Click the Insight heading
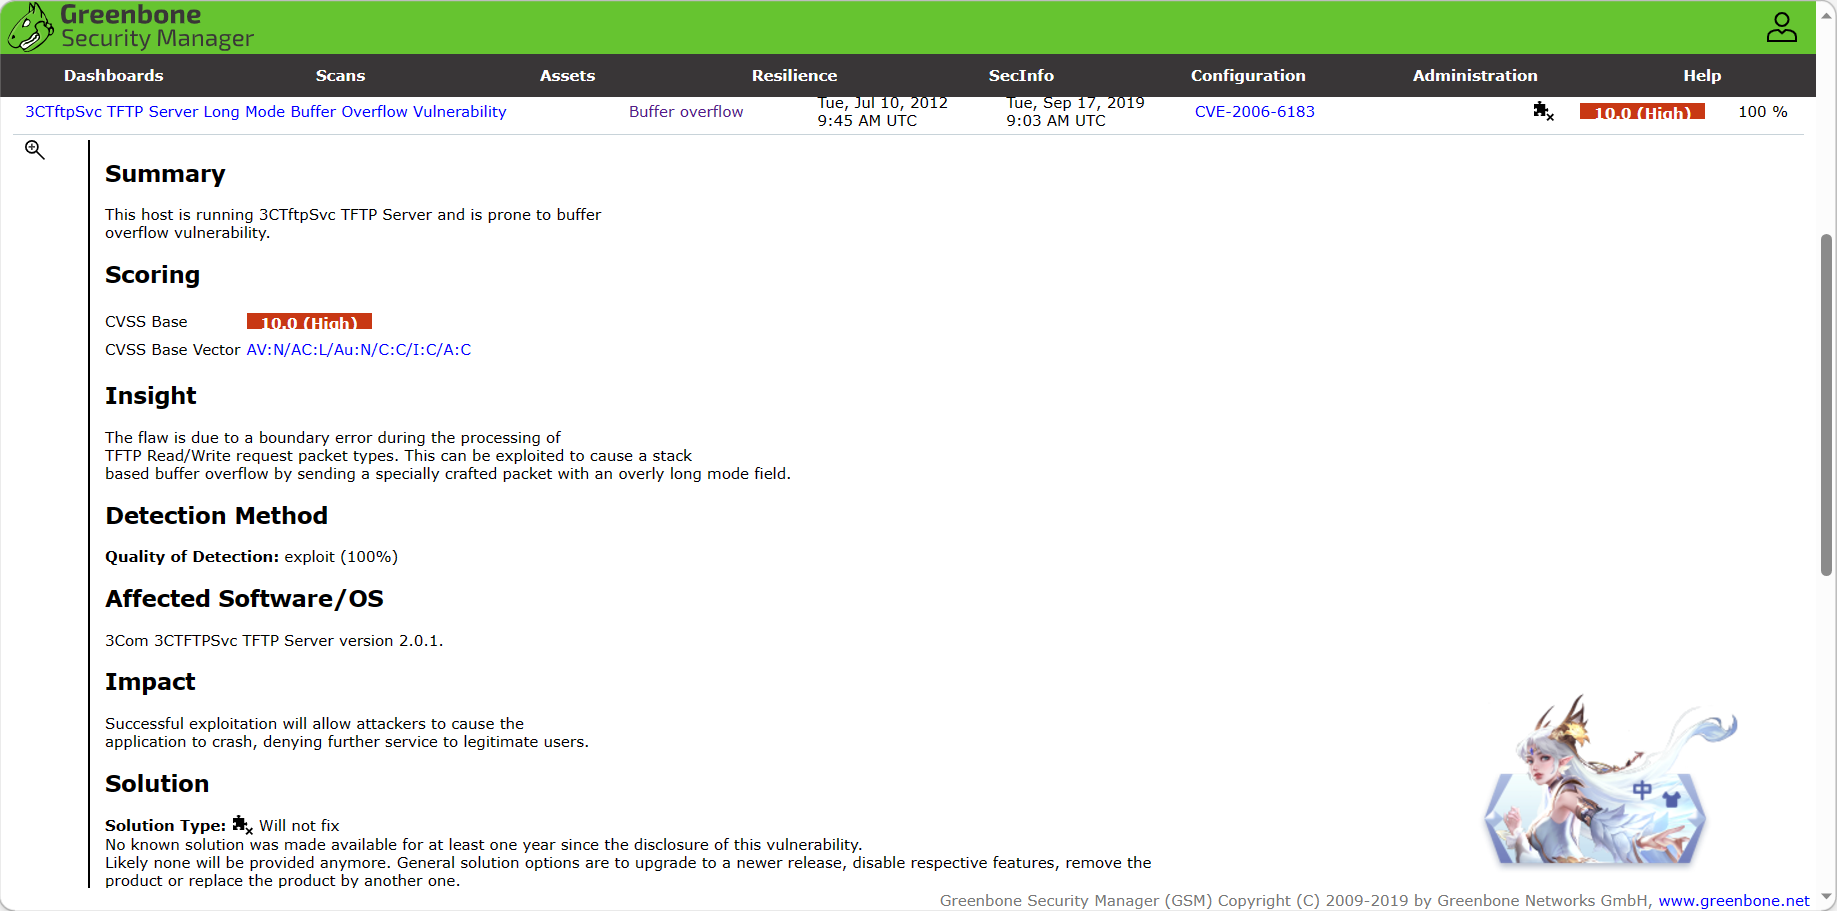The height and width of the screenshot is (911, 1837). click(x=150, y=396)
